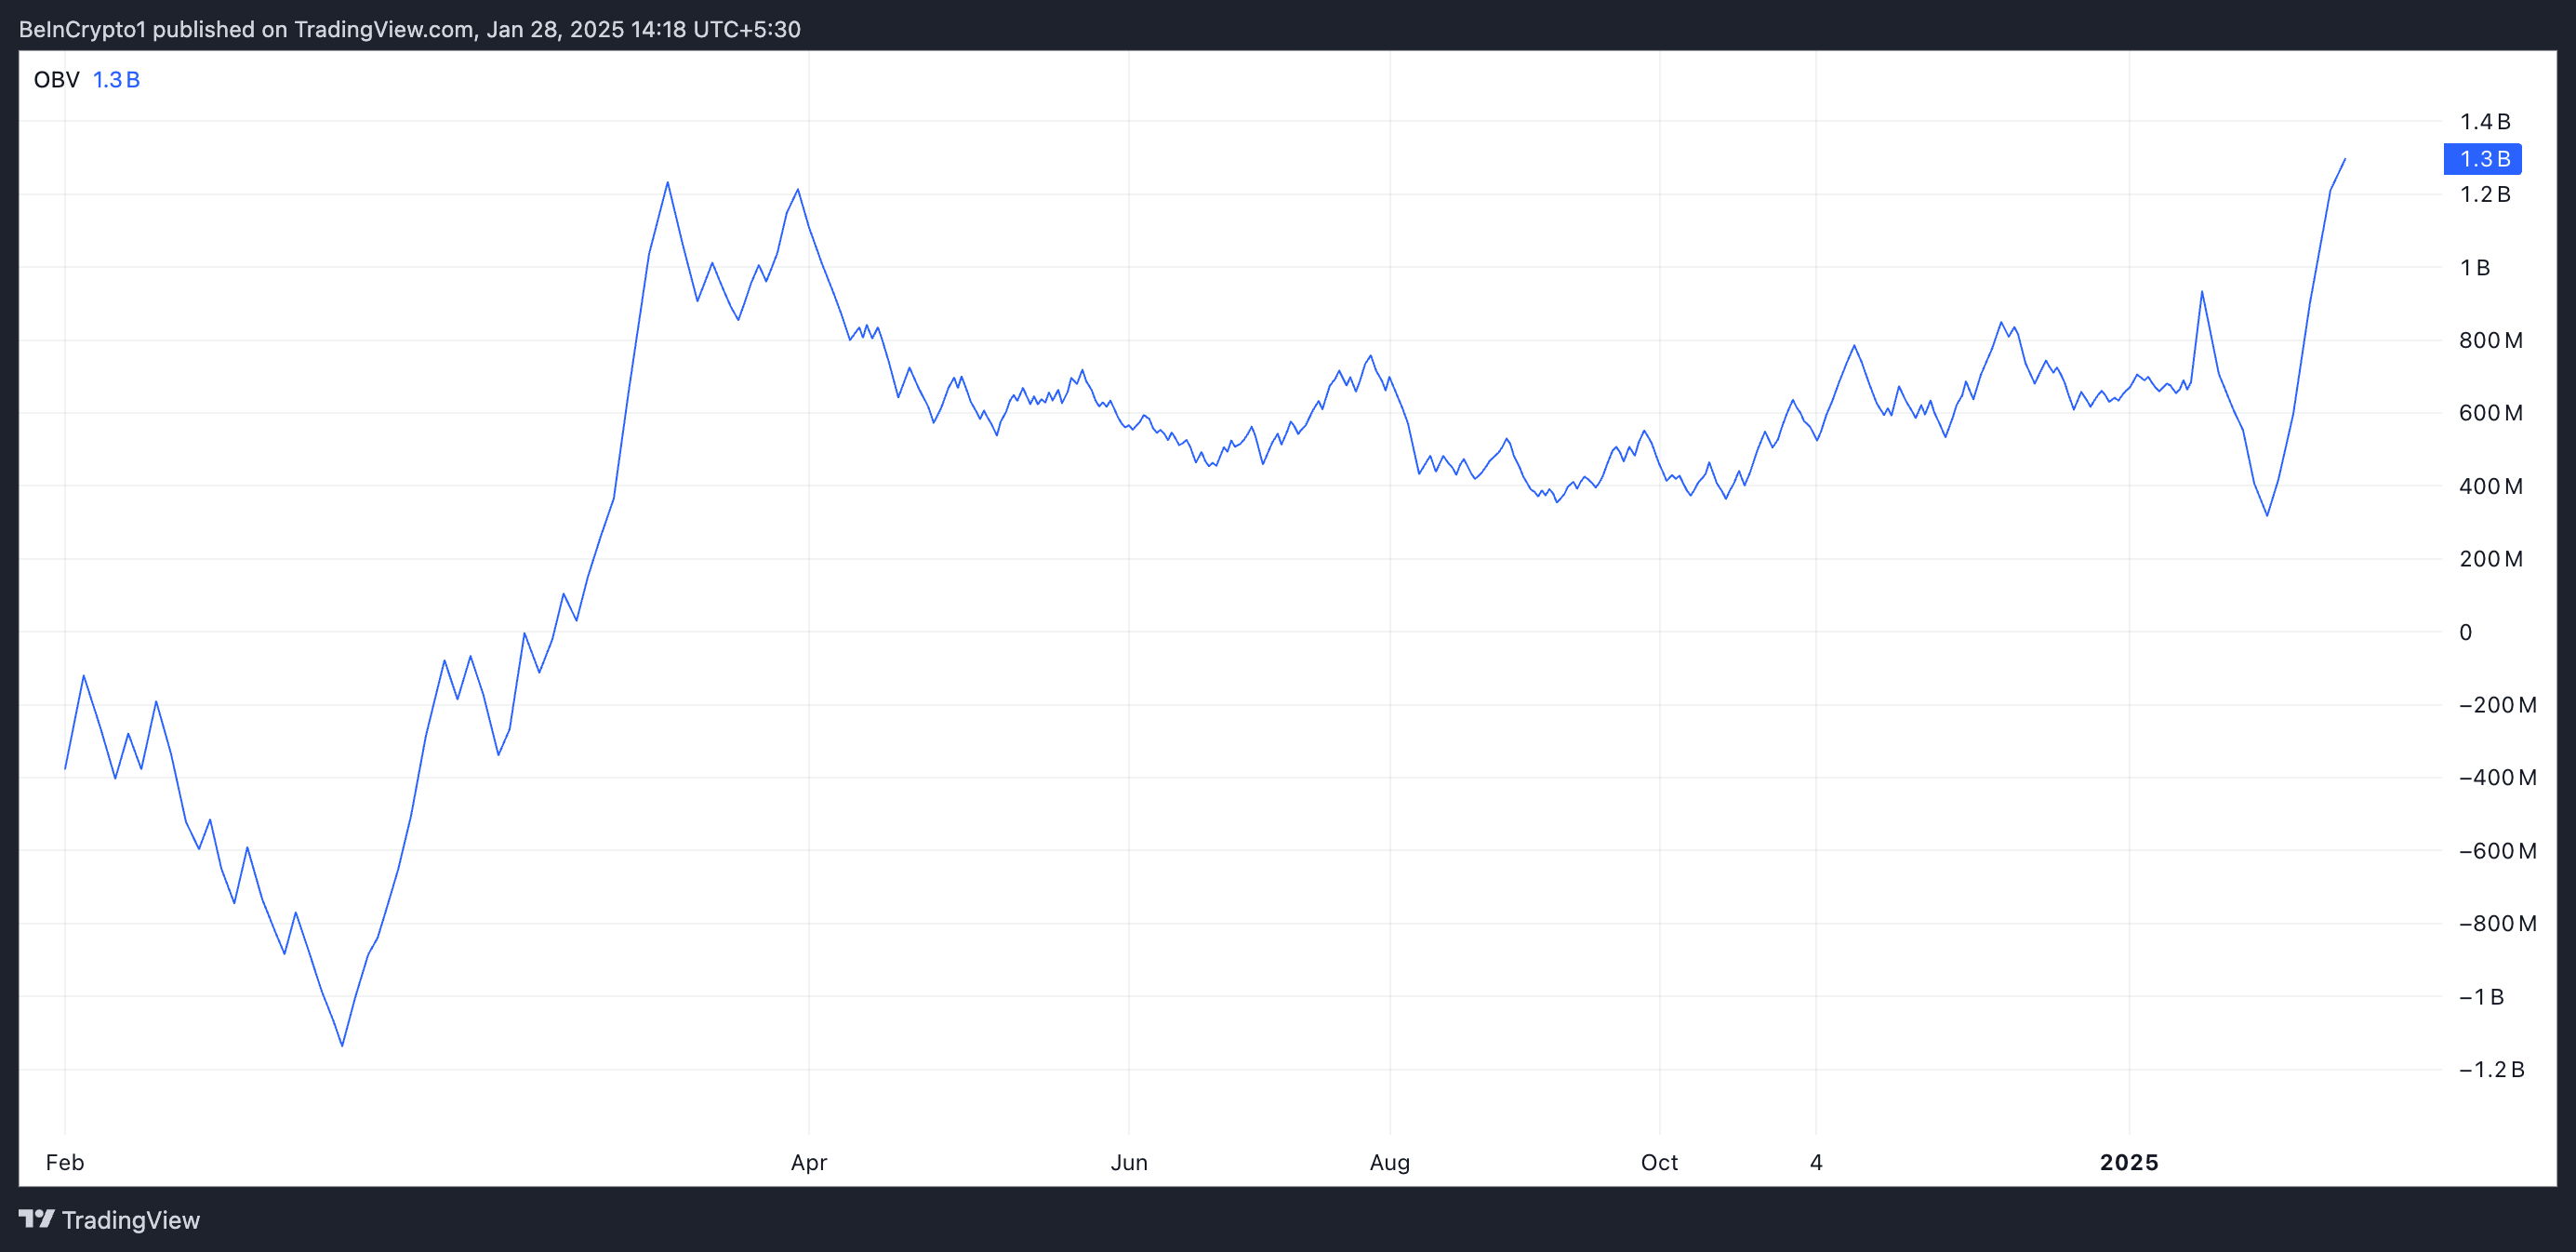This screenshot has height=1252, width=2576.
Task: Click the Aug time axis label
Action: click(1389, 1162)
